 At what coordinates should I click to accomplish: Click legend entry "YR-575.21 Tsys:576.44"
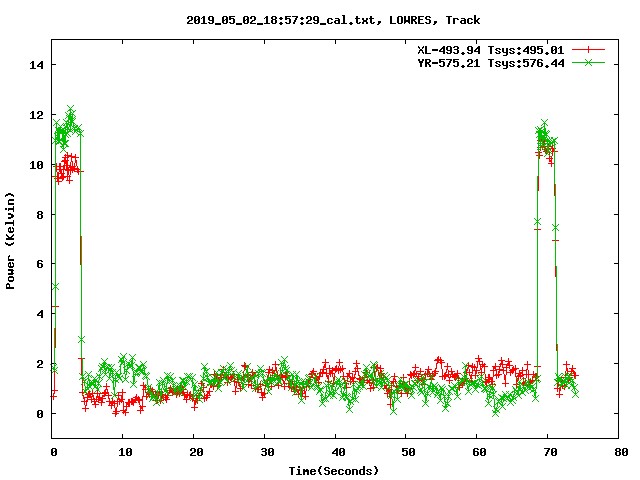(x=491, y=63)
